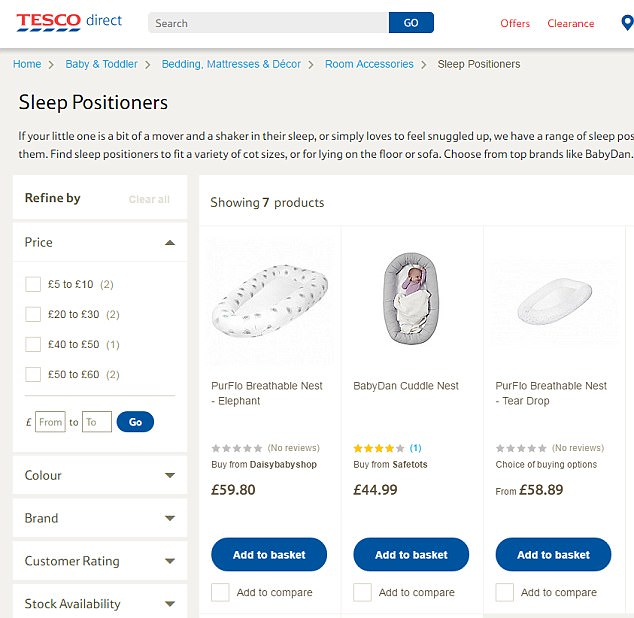Tick the £5 to £10 price checkbox
Image resolution: width=634 pixels, height=618 pixels.
click(x=33, y=285)
